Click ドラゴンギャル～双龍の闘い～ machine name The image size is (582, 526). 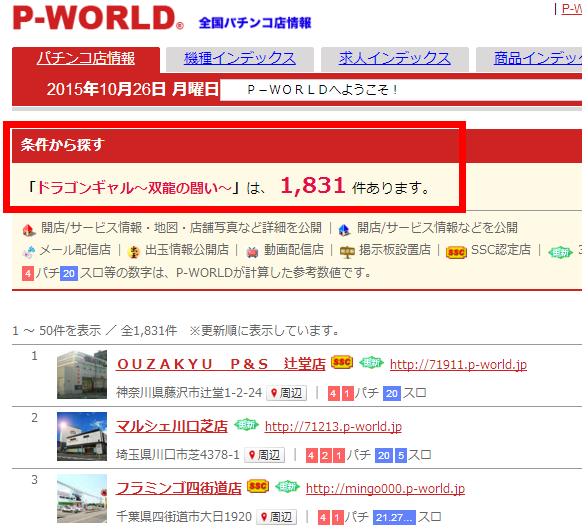click(x=135, y=187)
